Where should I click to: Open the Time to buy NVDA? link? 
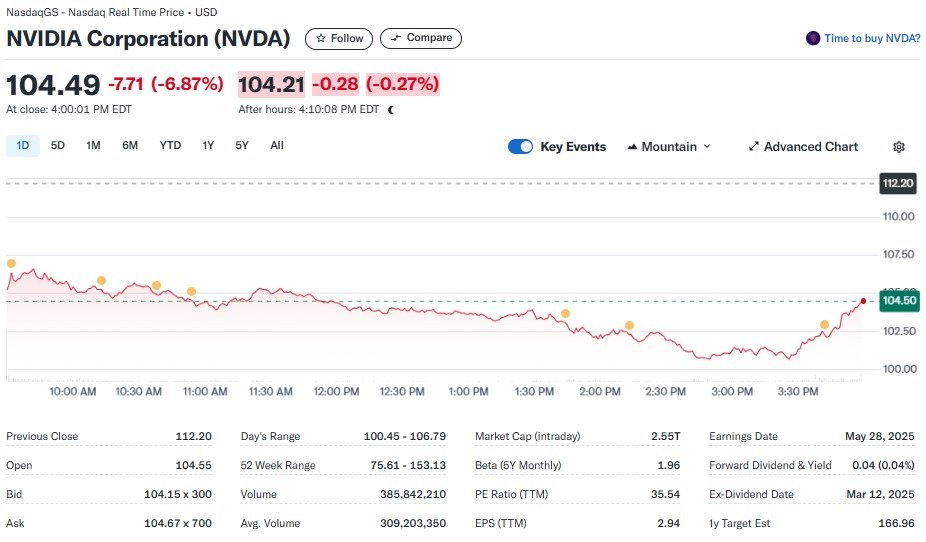pos(871,38)
